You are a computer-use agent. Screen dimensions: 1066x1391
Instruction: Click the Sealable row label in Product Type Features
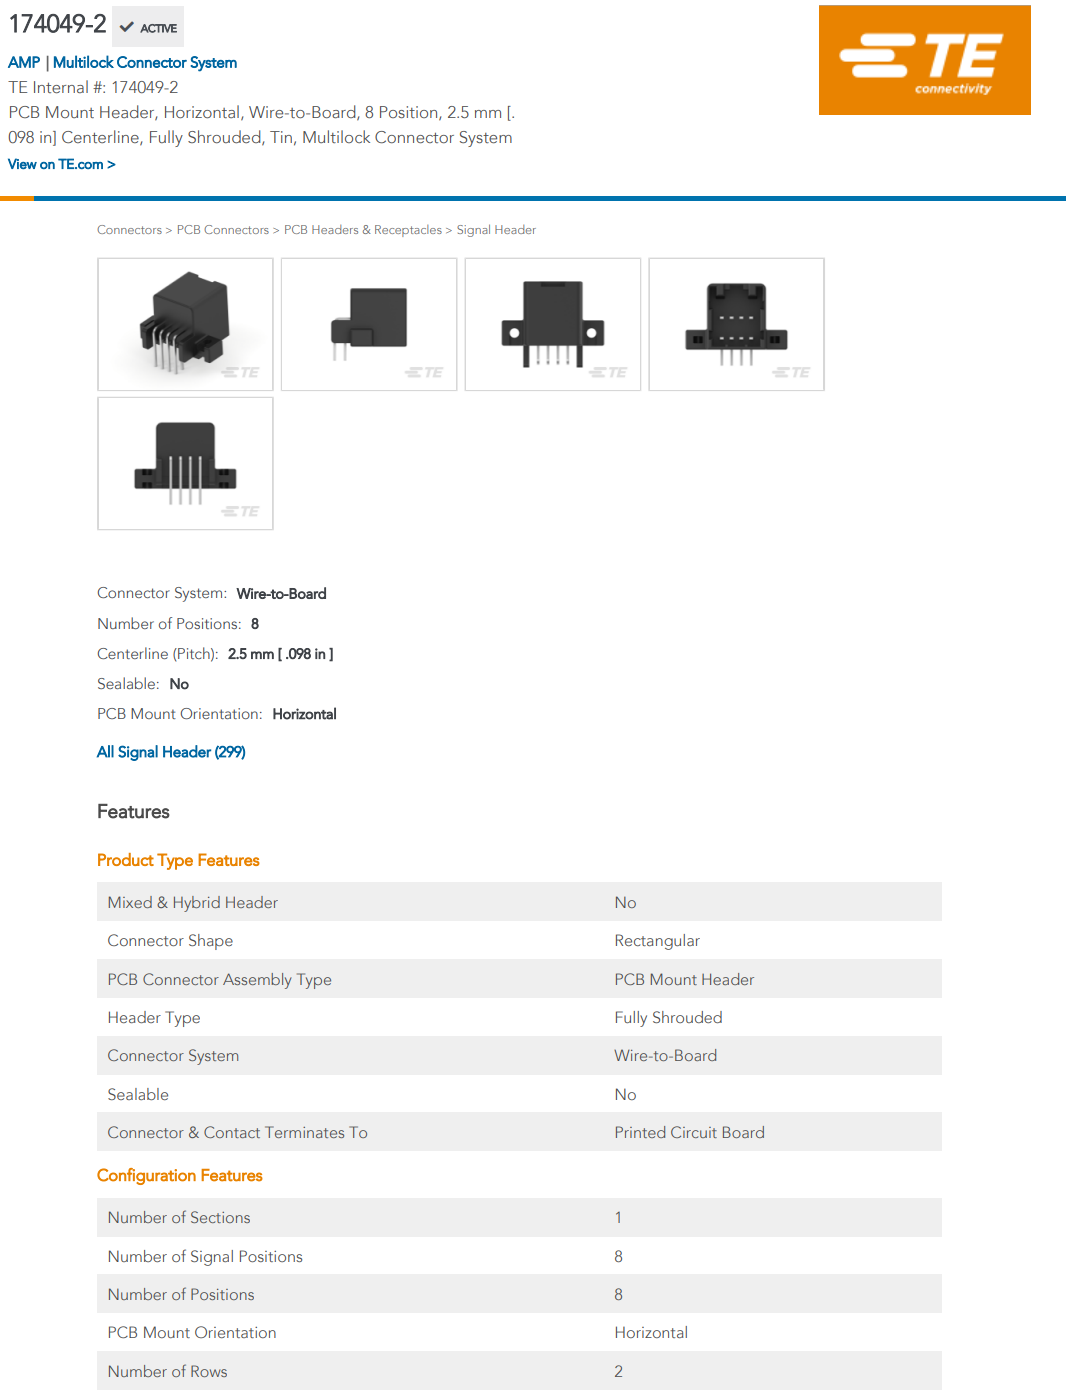[x=138, y=1095]
